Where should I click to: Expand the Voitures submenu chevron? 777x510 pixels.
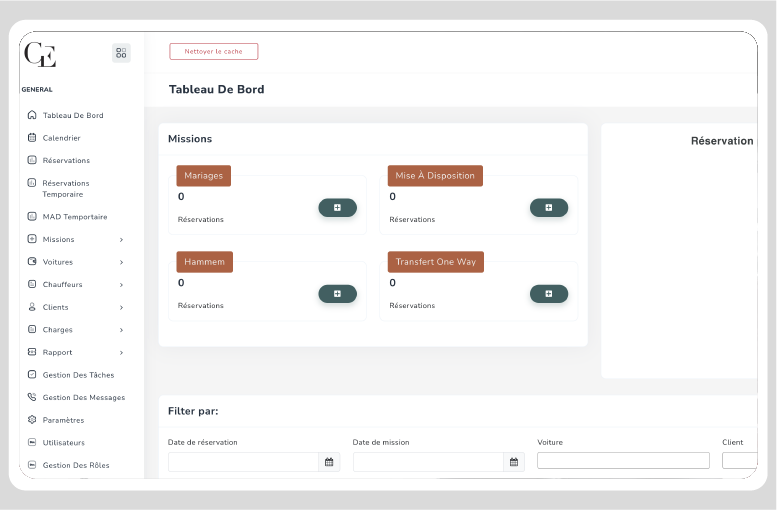(x=121, y=262)
